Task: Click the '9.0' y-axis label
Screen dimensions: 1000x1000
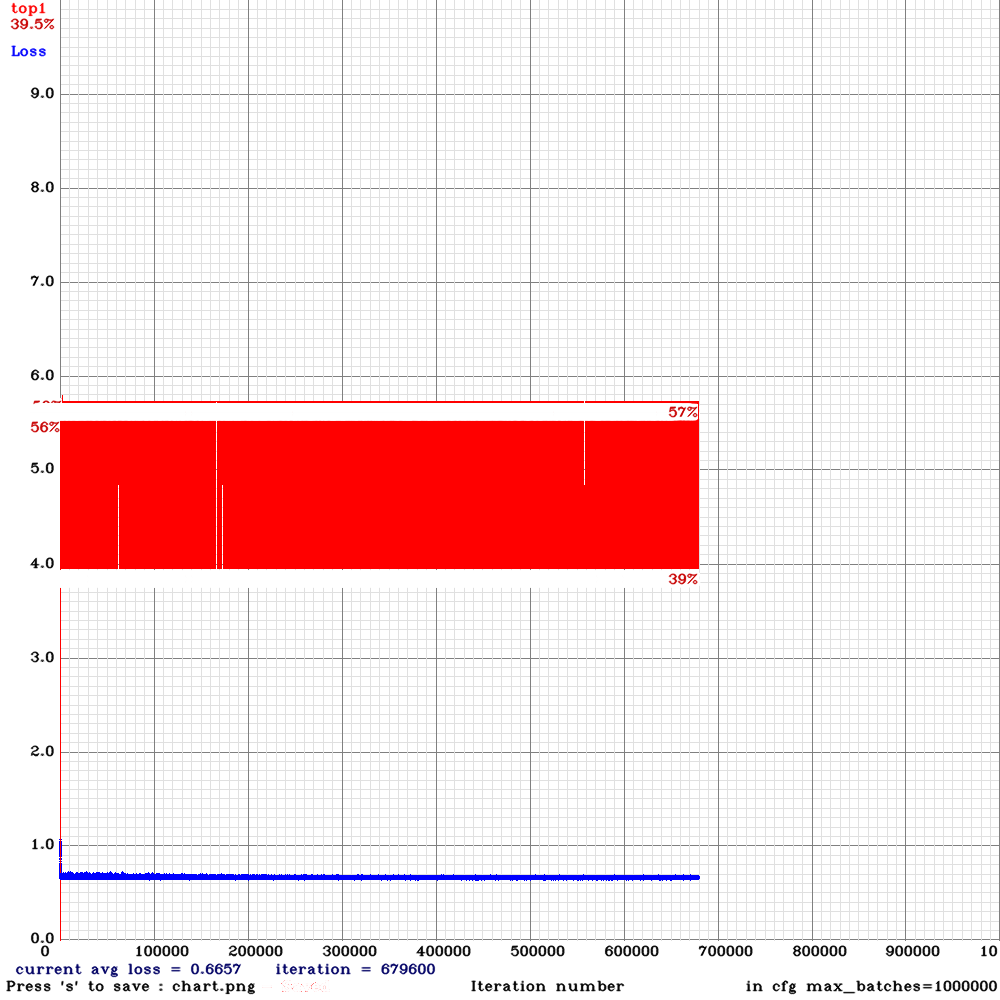Action: point(42,94)
